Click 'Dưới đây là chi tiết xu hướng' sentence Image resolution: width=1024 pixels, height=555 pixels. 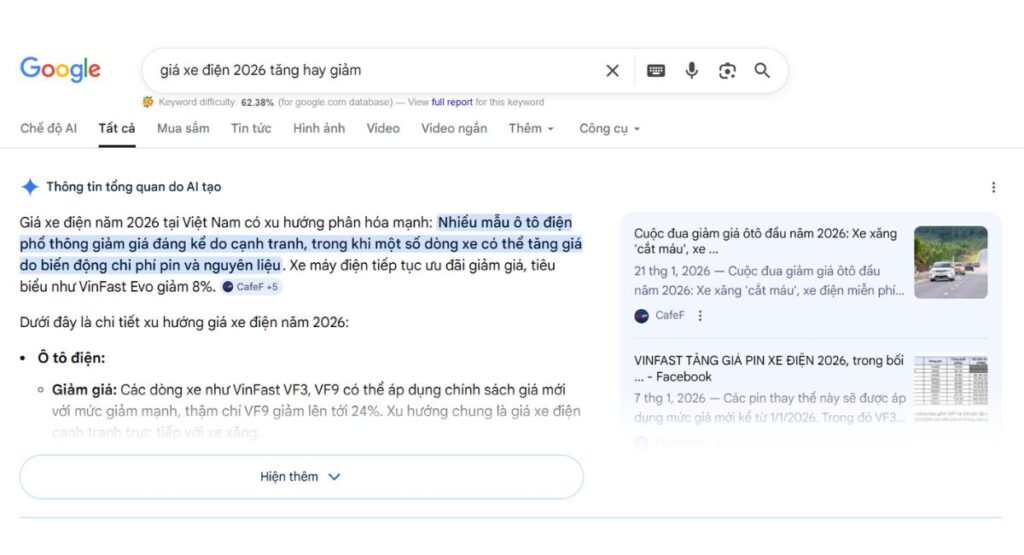tap(184, 322)
